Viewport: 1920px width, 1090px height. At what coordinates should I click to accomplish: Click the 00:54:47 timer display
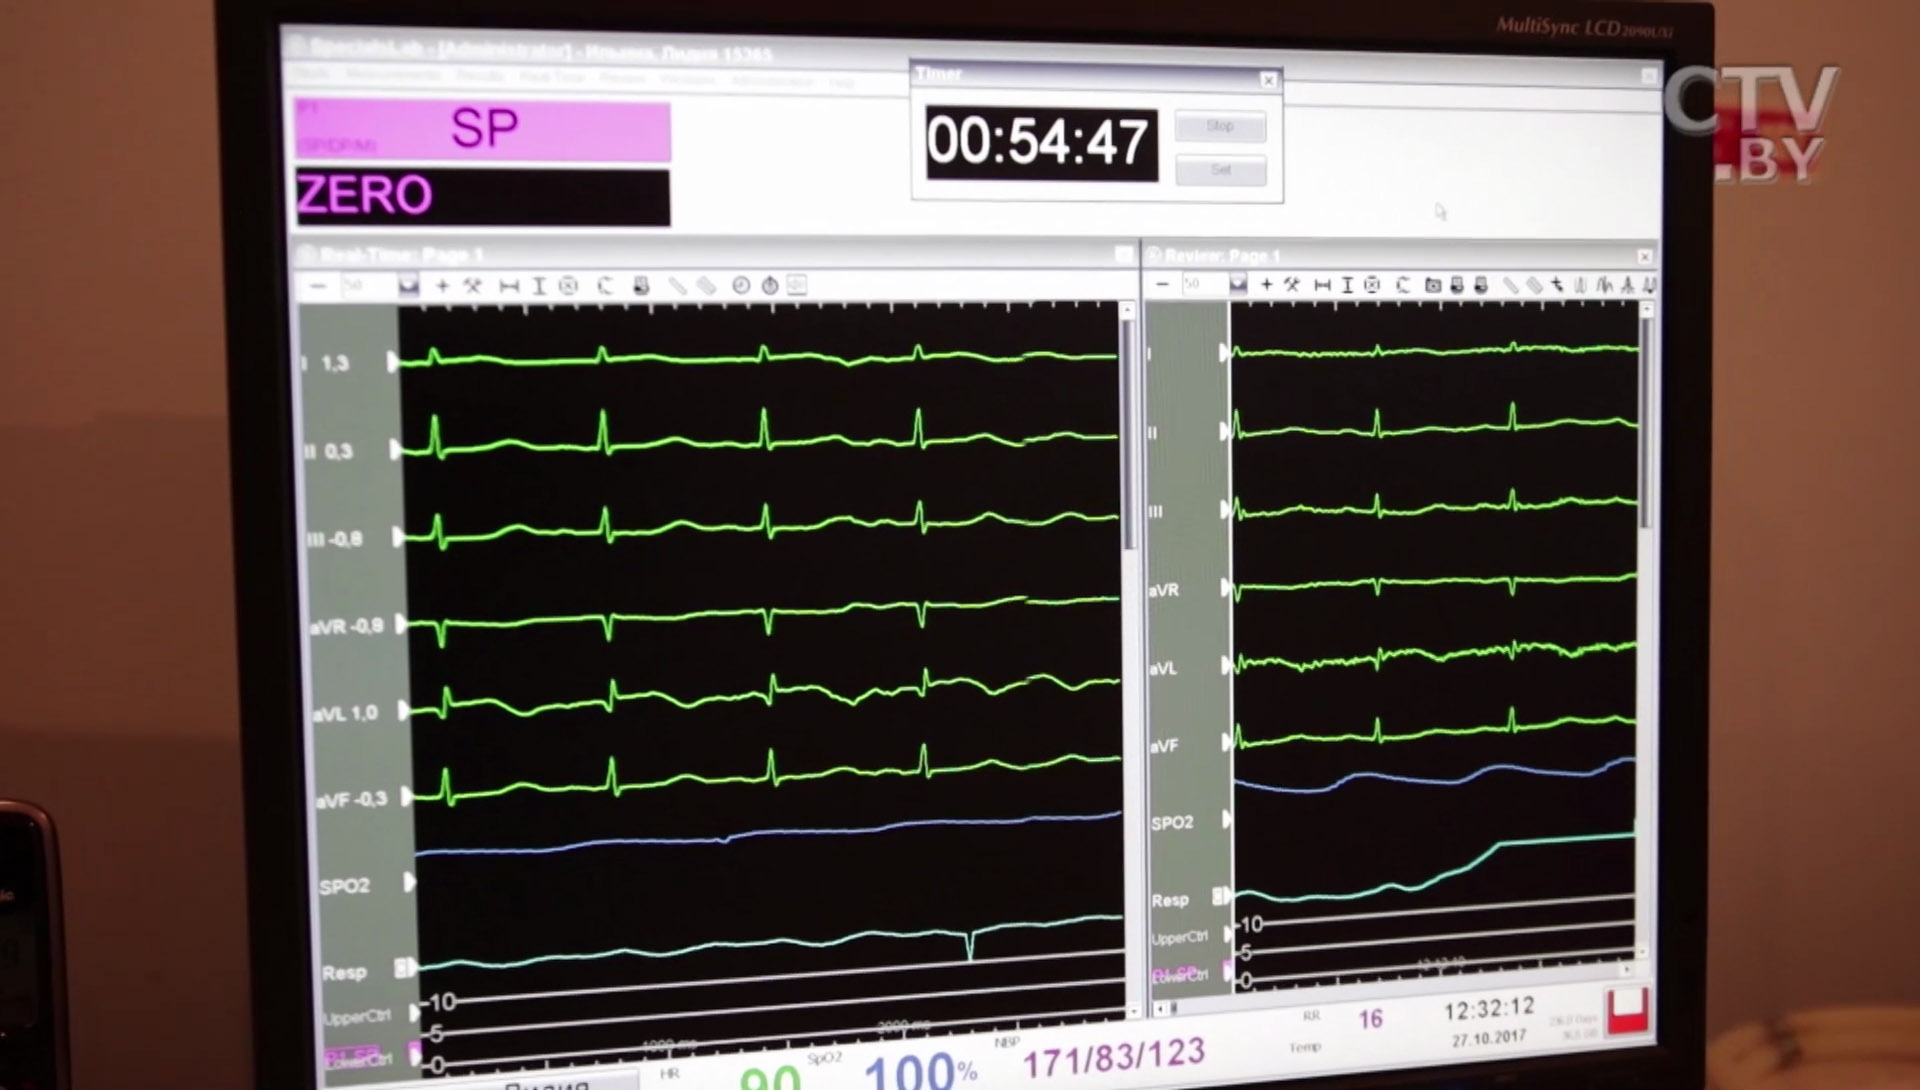(1041, 143)
